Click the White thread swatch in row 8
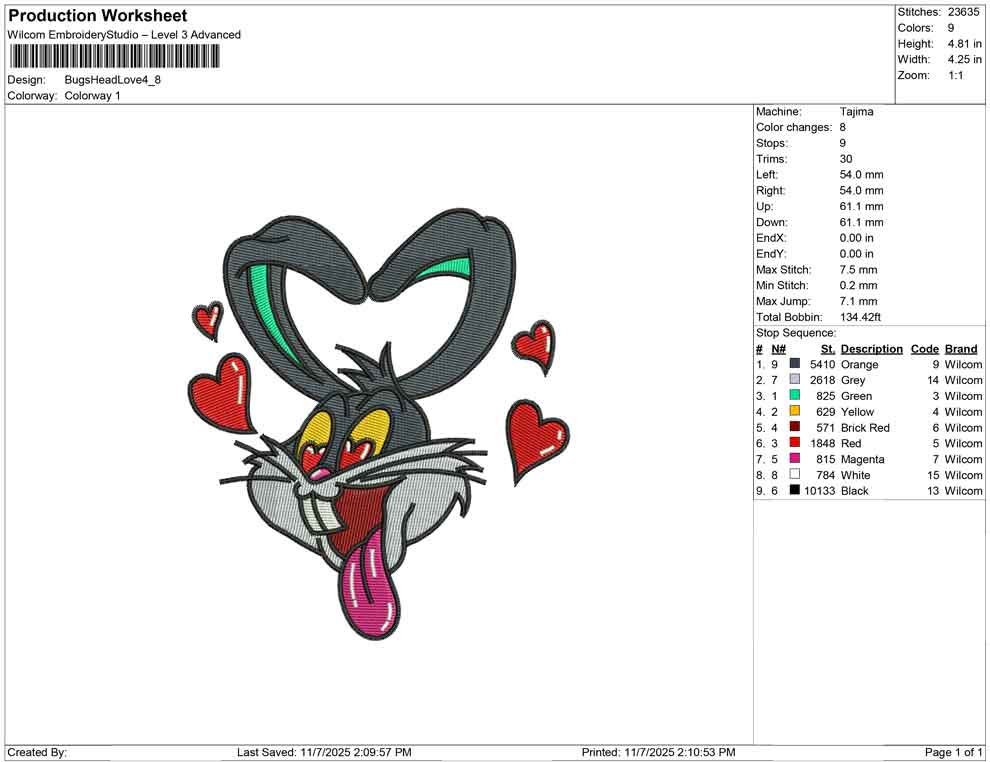This screenshot has height=762, width=990. point(795,475)
